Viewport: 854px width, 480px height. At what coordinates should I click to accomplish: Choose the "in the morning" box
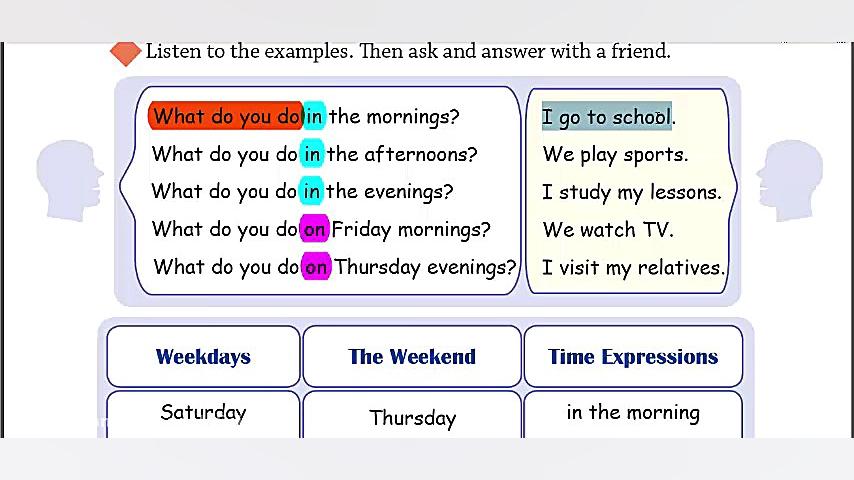pos(633,413)
